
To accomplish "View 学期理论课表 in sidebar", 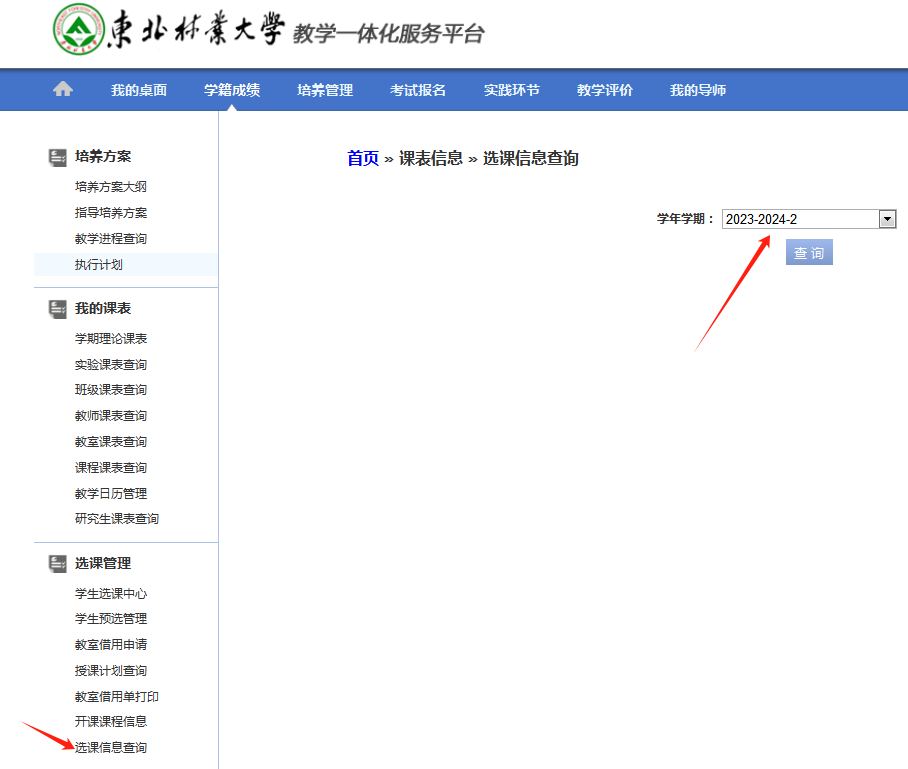I will [x=111, y=339].
